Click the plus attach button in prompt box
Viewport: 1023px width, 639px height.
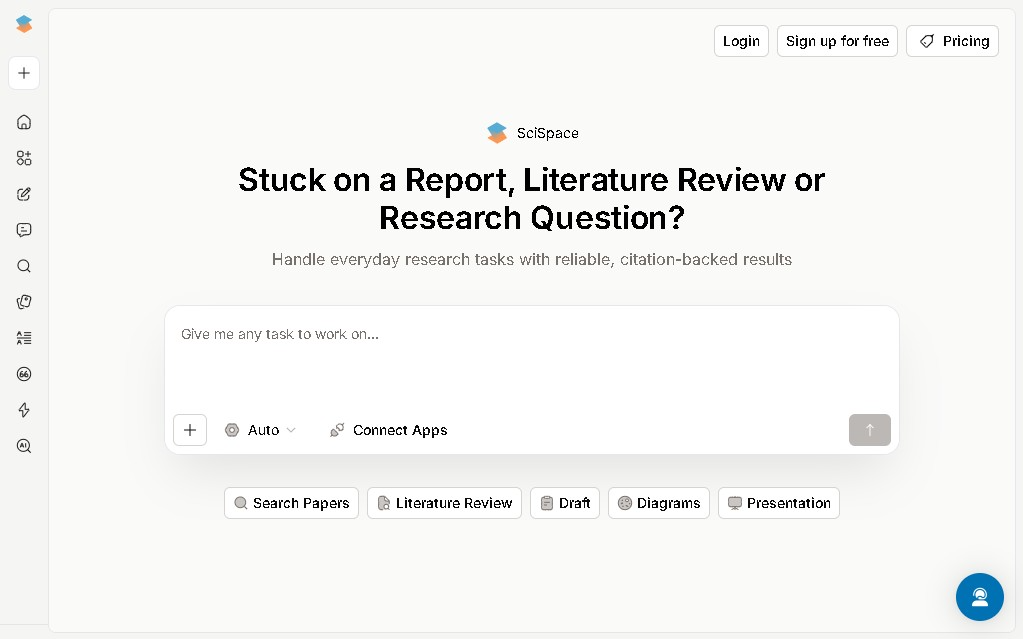[190, 430]
